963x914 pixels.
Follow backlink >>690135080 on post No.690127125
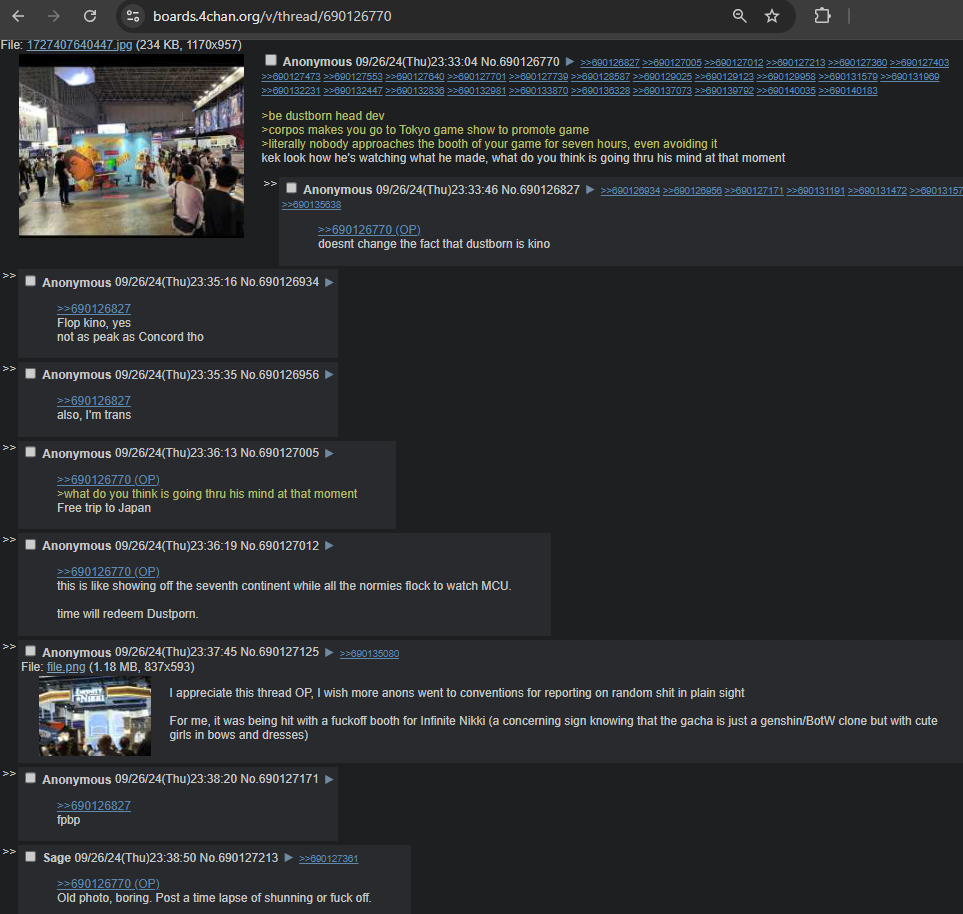click(x=369, y=654)
